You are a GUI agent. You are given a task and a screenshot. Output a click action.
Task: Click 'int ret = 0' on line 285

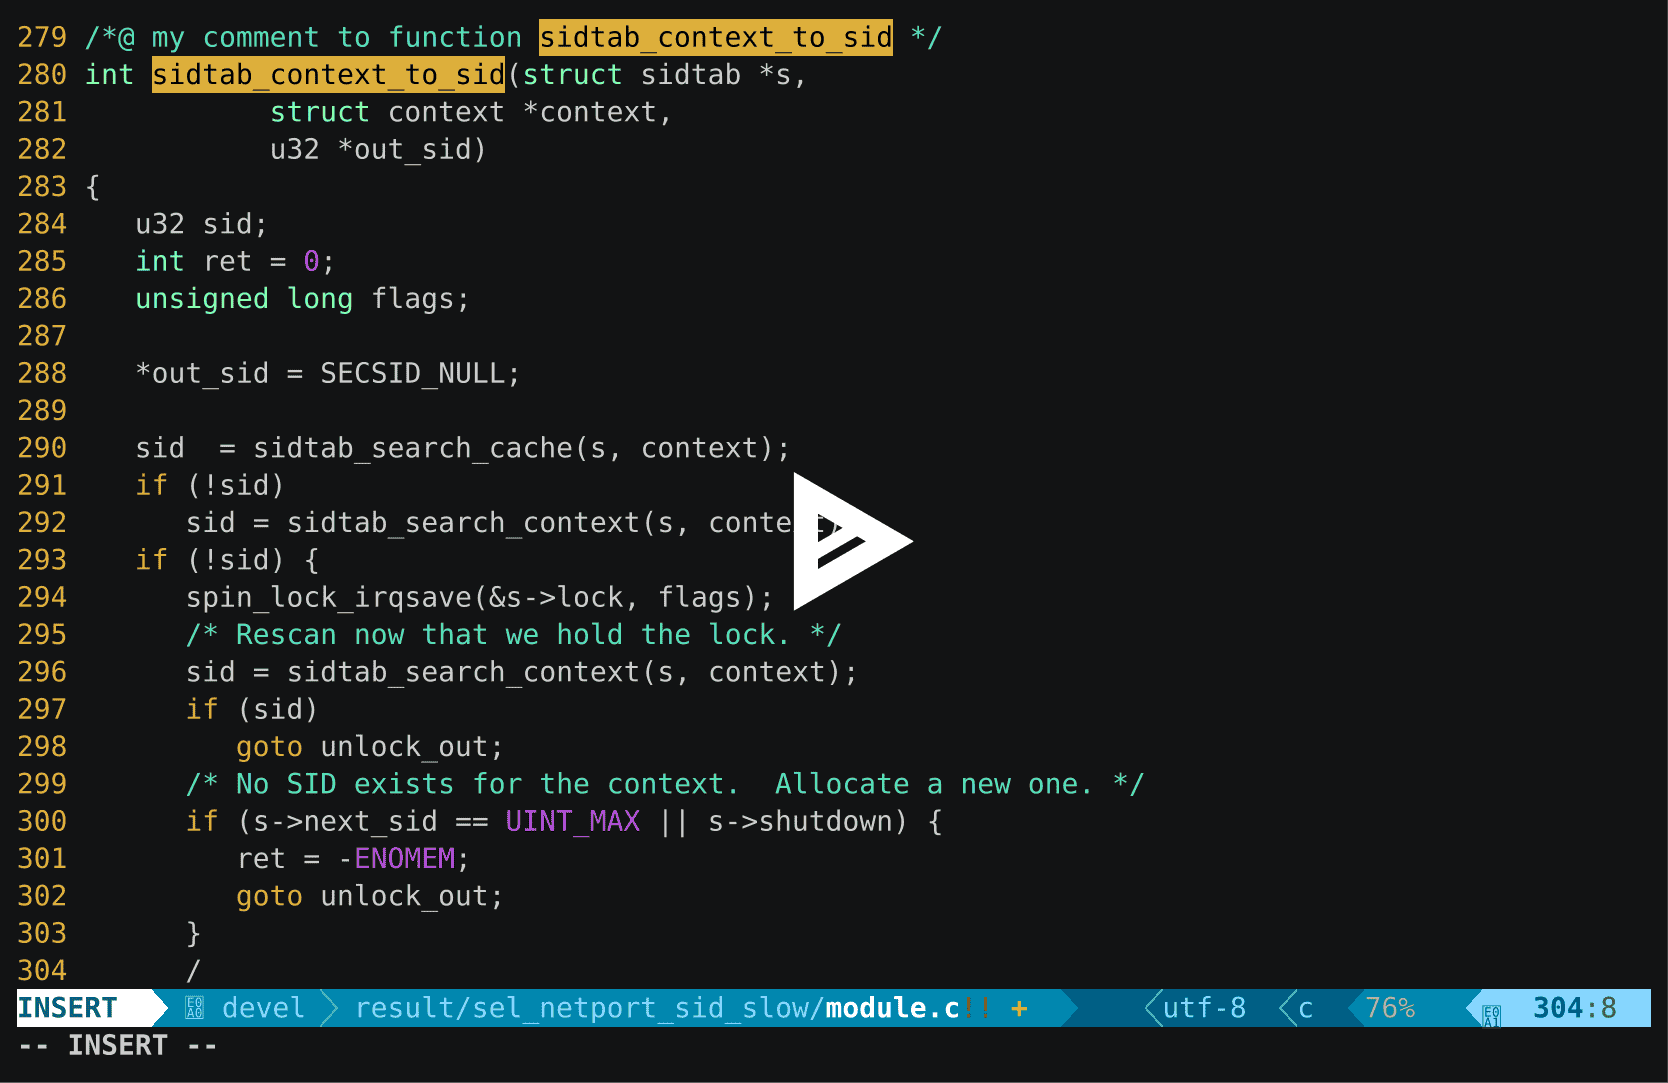pyautogui.click(x=227, y=261)
